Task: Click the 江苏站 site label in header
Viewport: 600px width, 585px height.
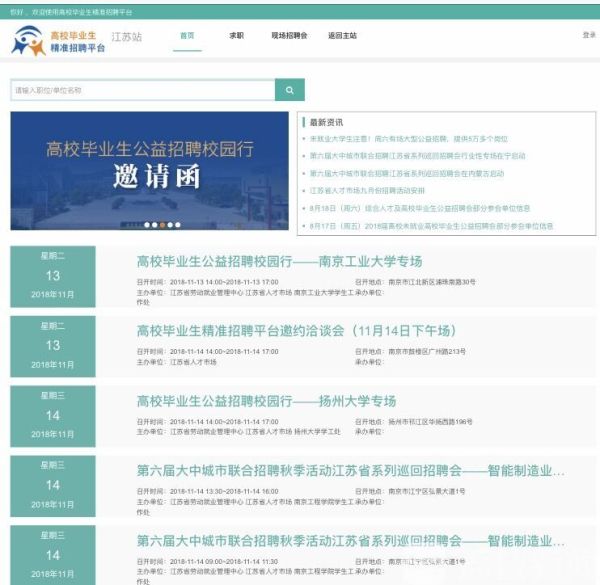Action: pos(126,37)
